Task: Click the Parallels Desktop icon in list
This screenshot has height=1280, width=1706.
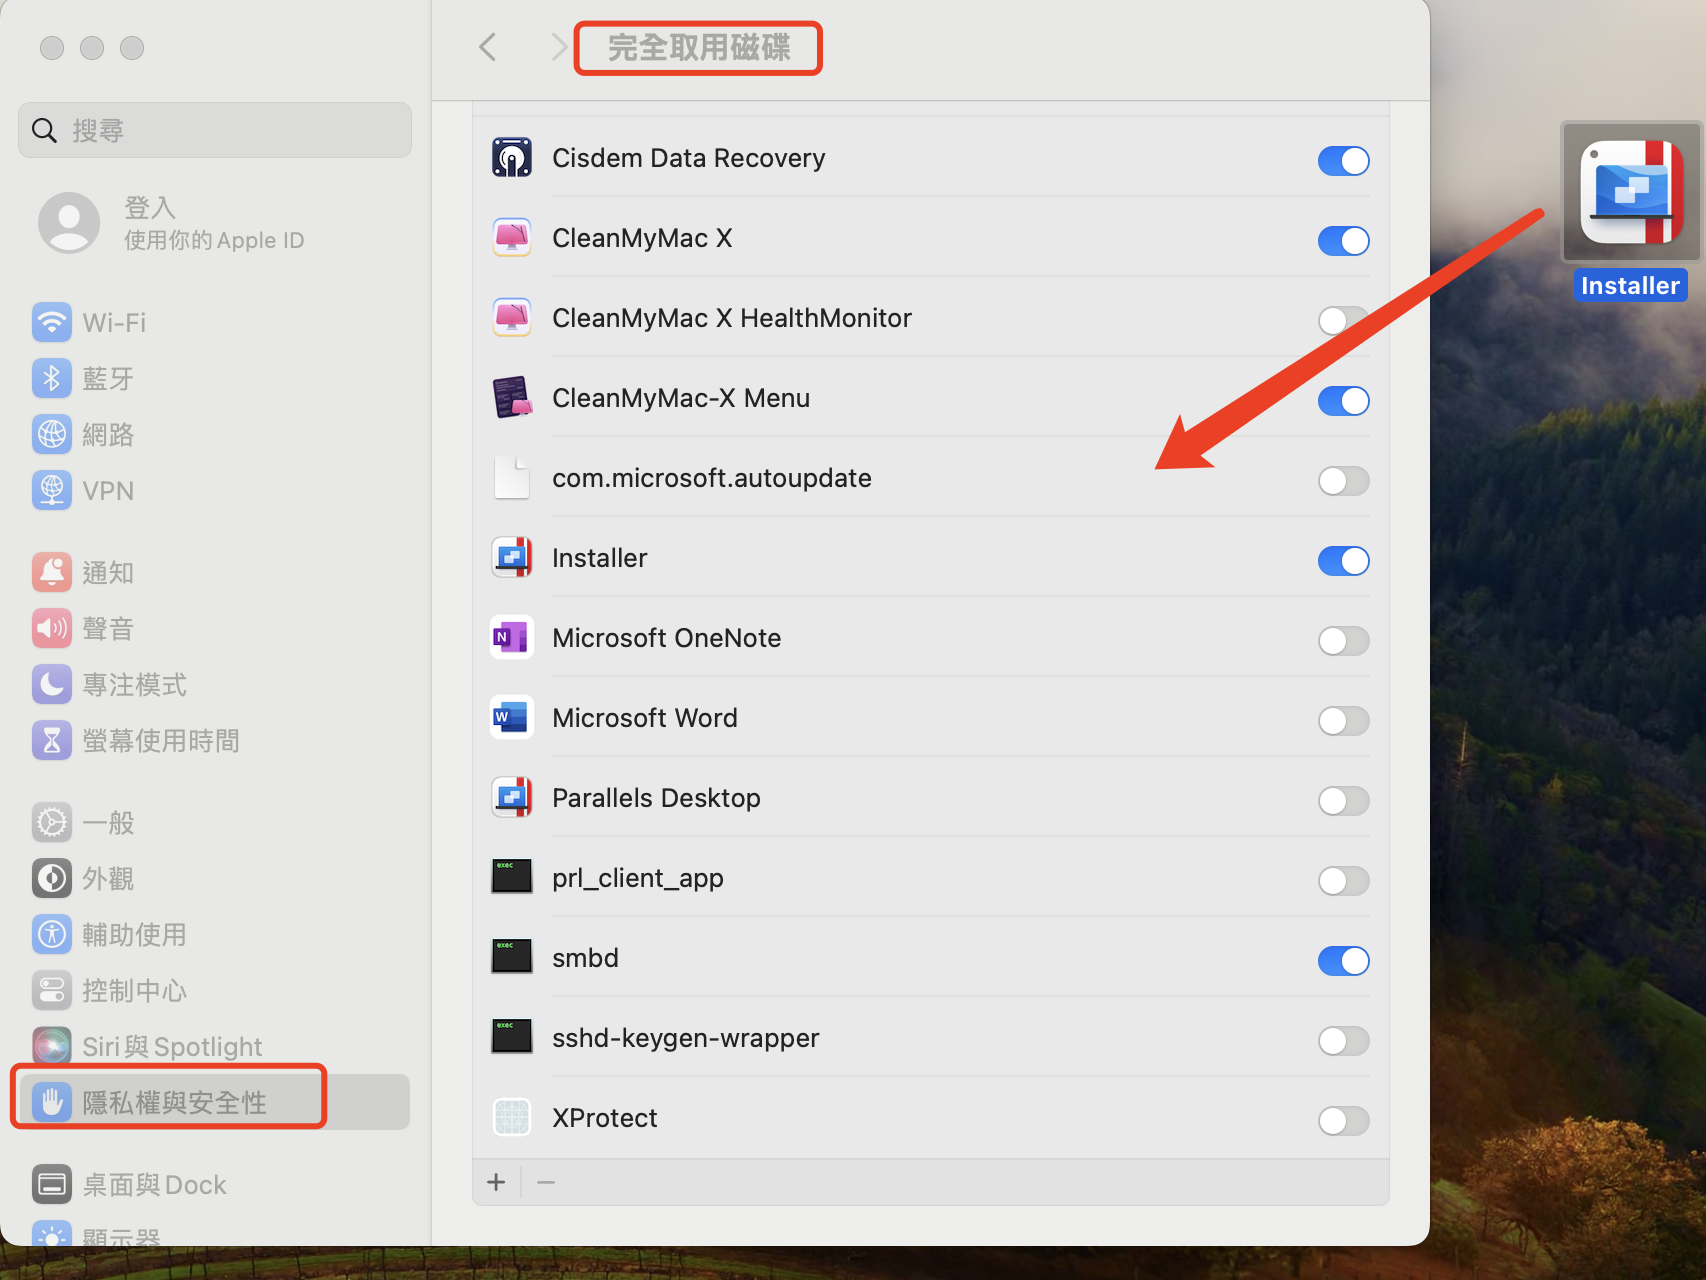Action: (x=512, y=798)
